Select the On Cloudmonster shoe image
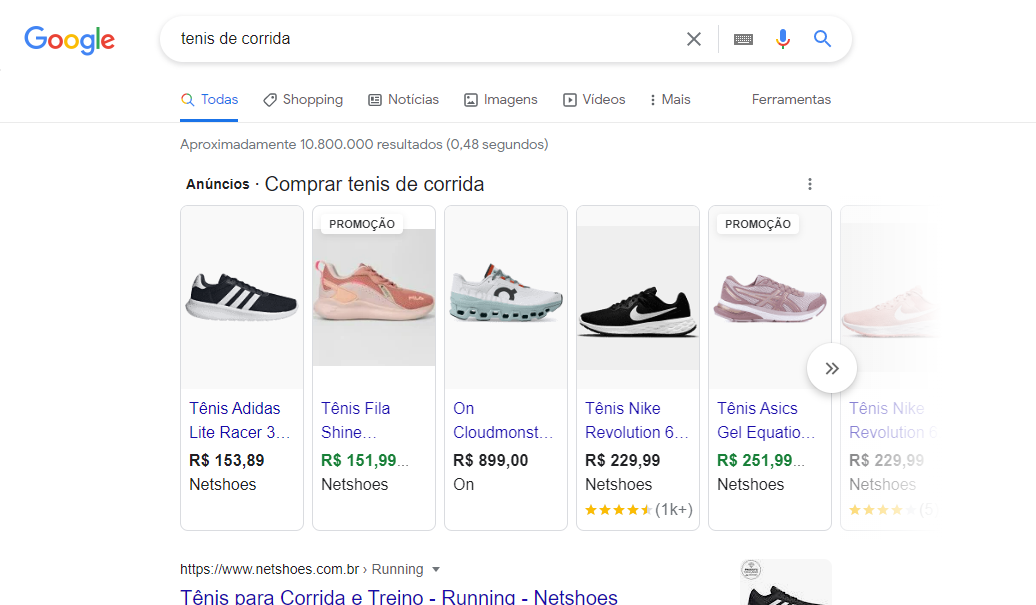The image size is (1036, 605). tap(506, 297)
